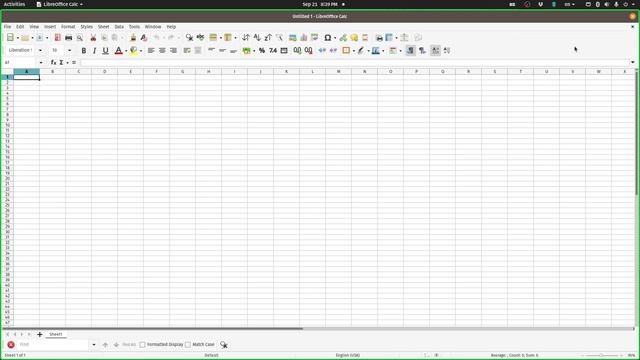Open the Format menu

tap(68, 27)
